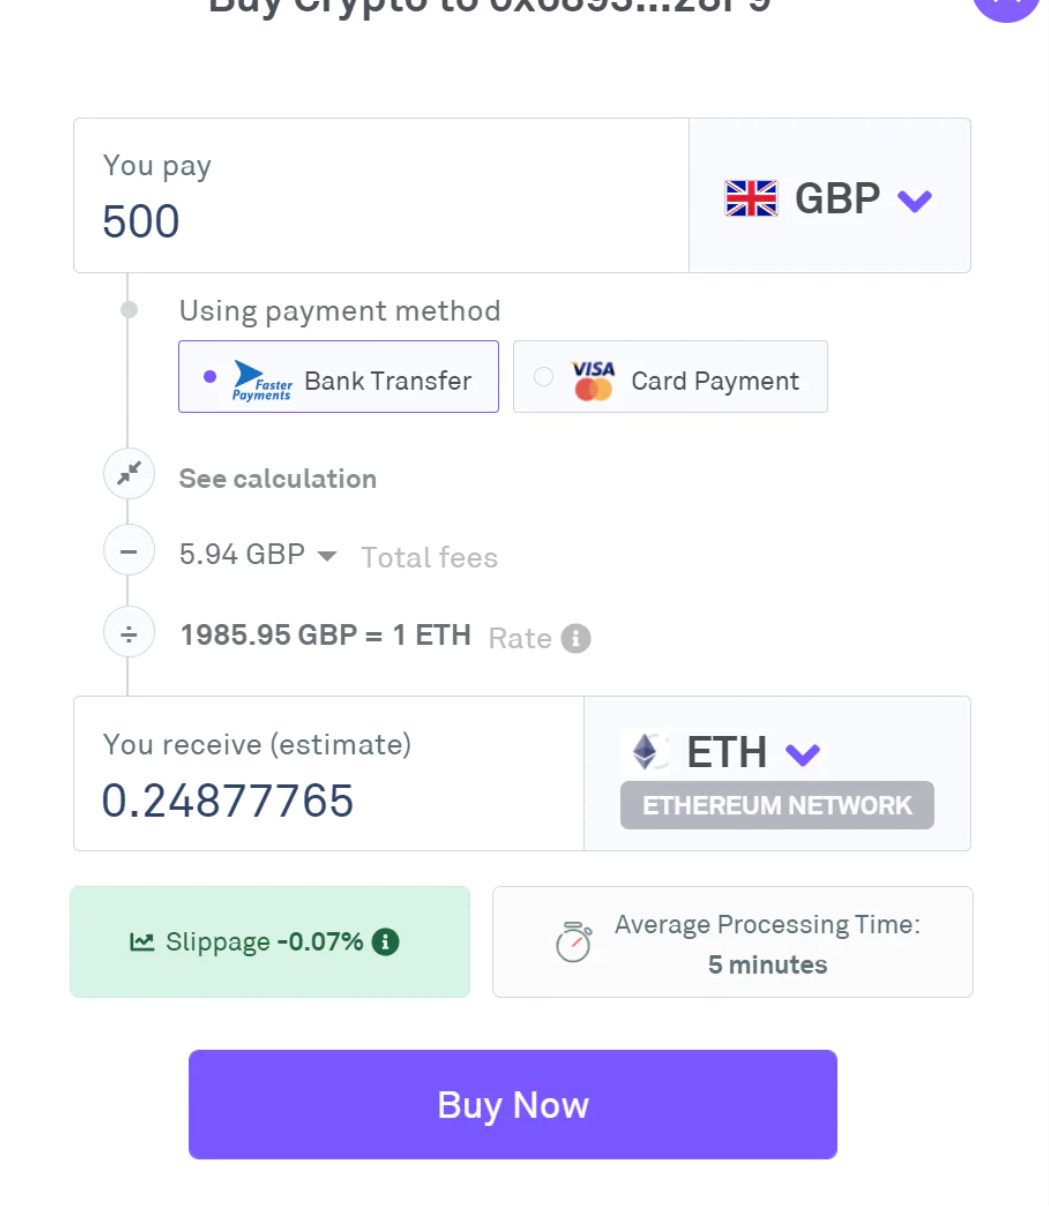Click the You receive estimate field
The image size is (1049, 1230).
pyautogui.click(x=329, y=774)
